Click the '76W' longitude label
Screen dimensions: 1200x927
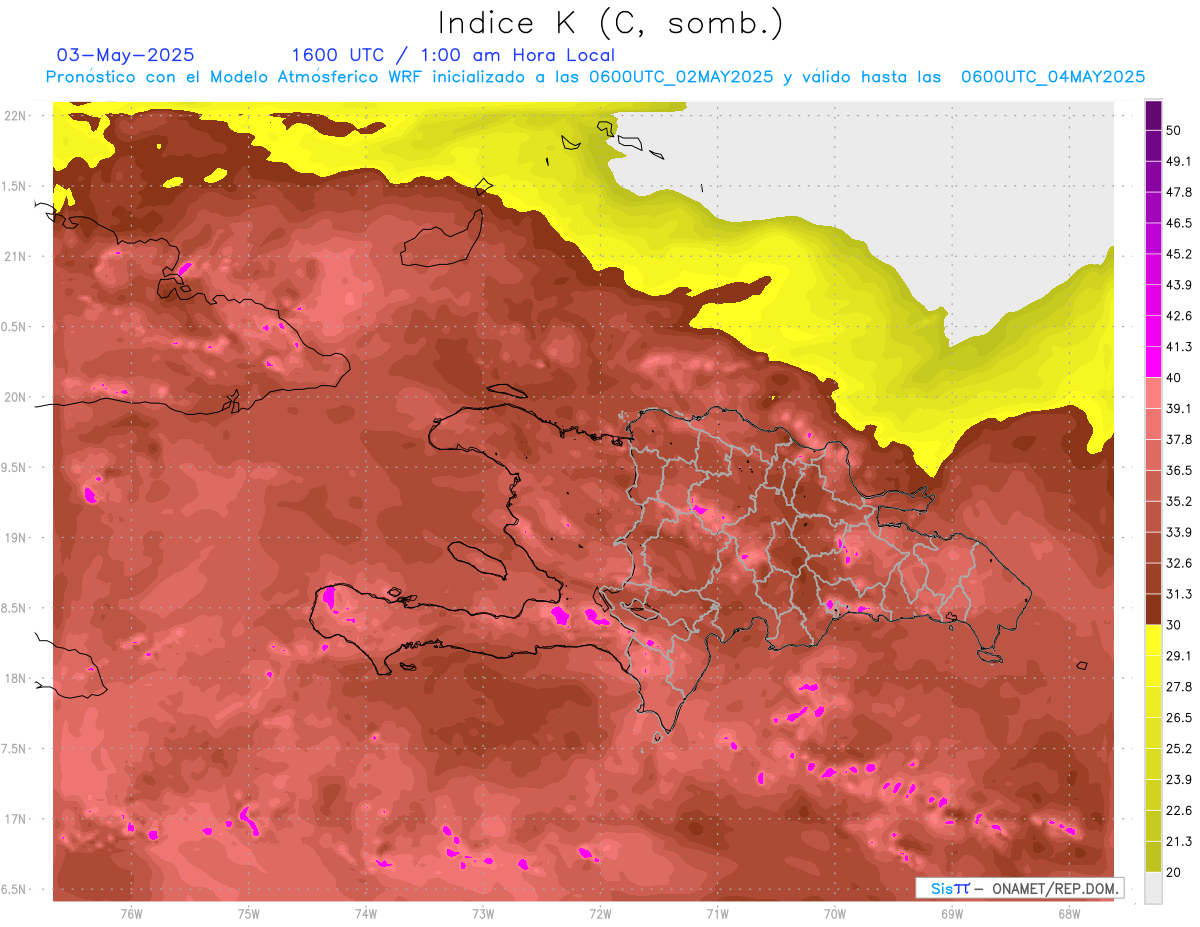tap(131, 913)
